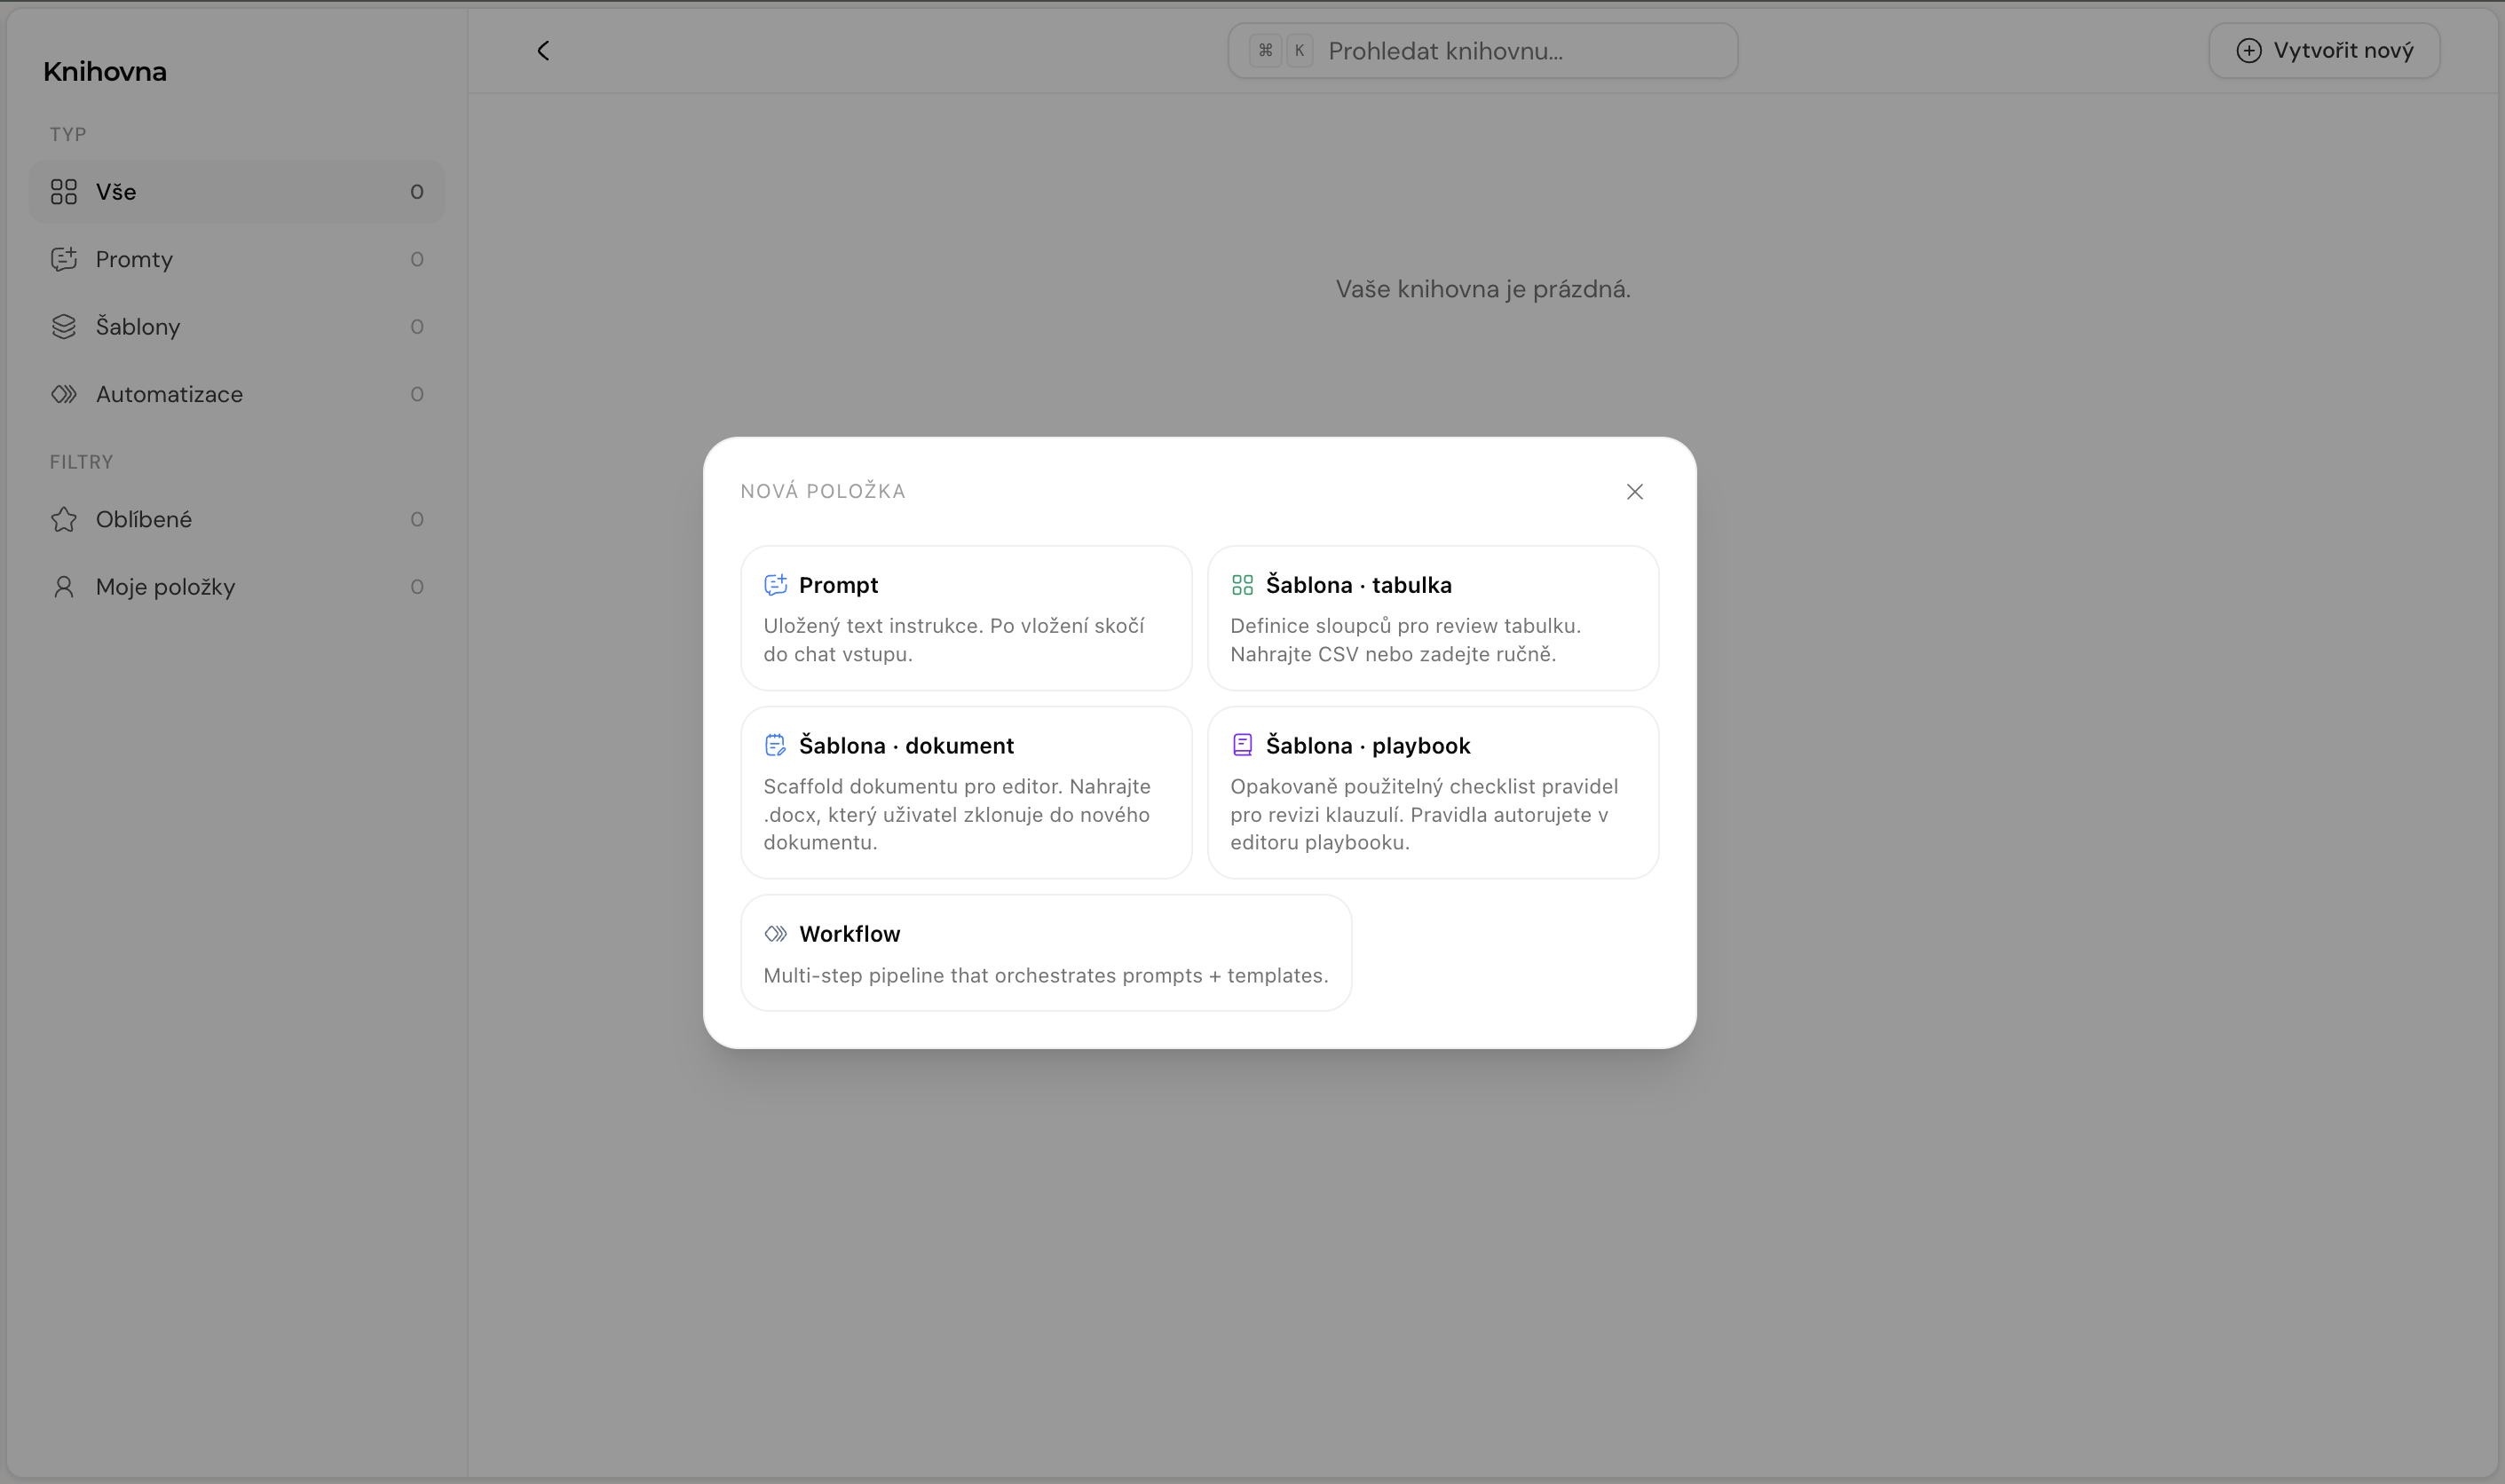This screenshot has height=1484, width=2505.
Task: Choose the Šablona · playbook card
Action: (1433, 793)
